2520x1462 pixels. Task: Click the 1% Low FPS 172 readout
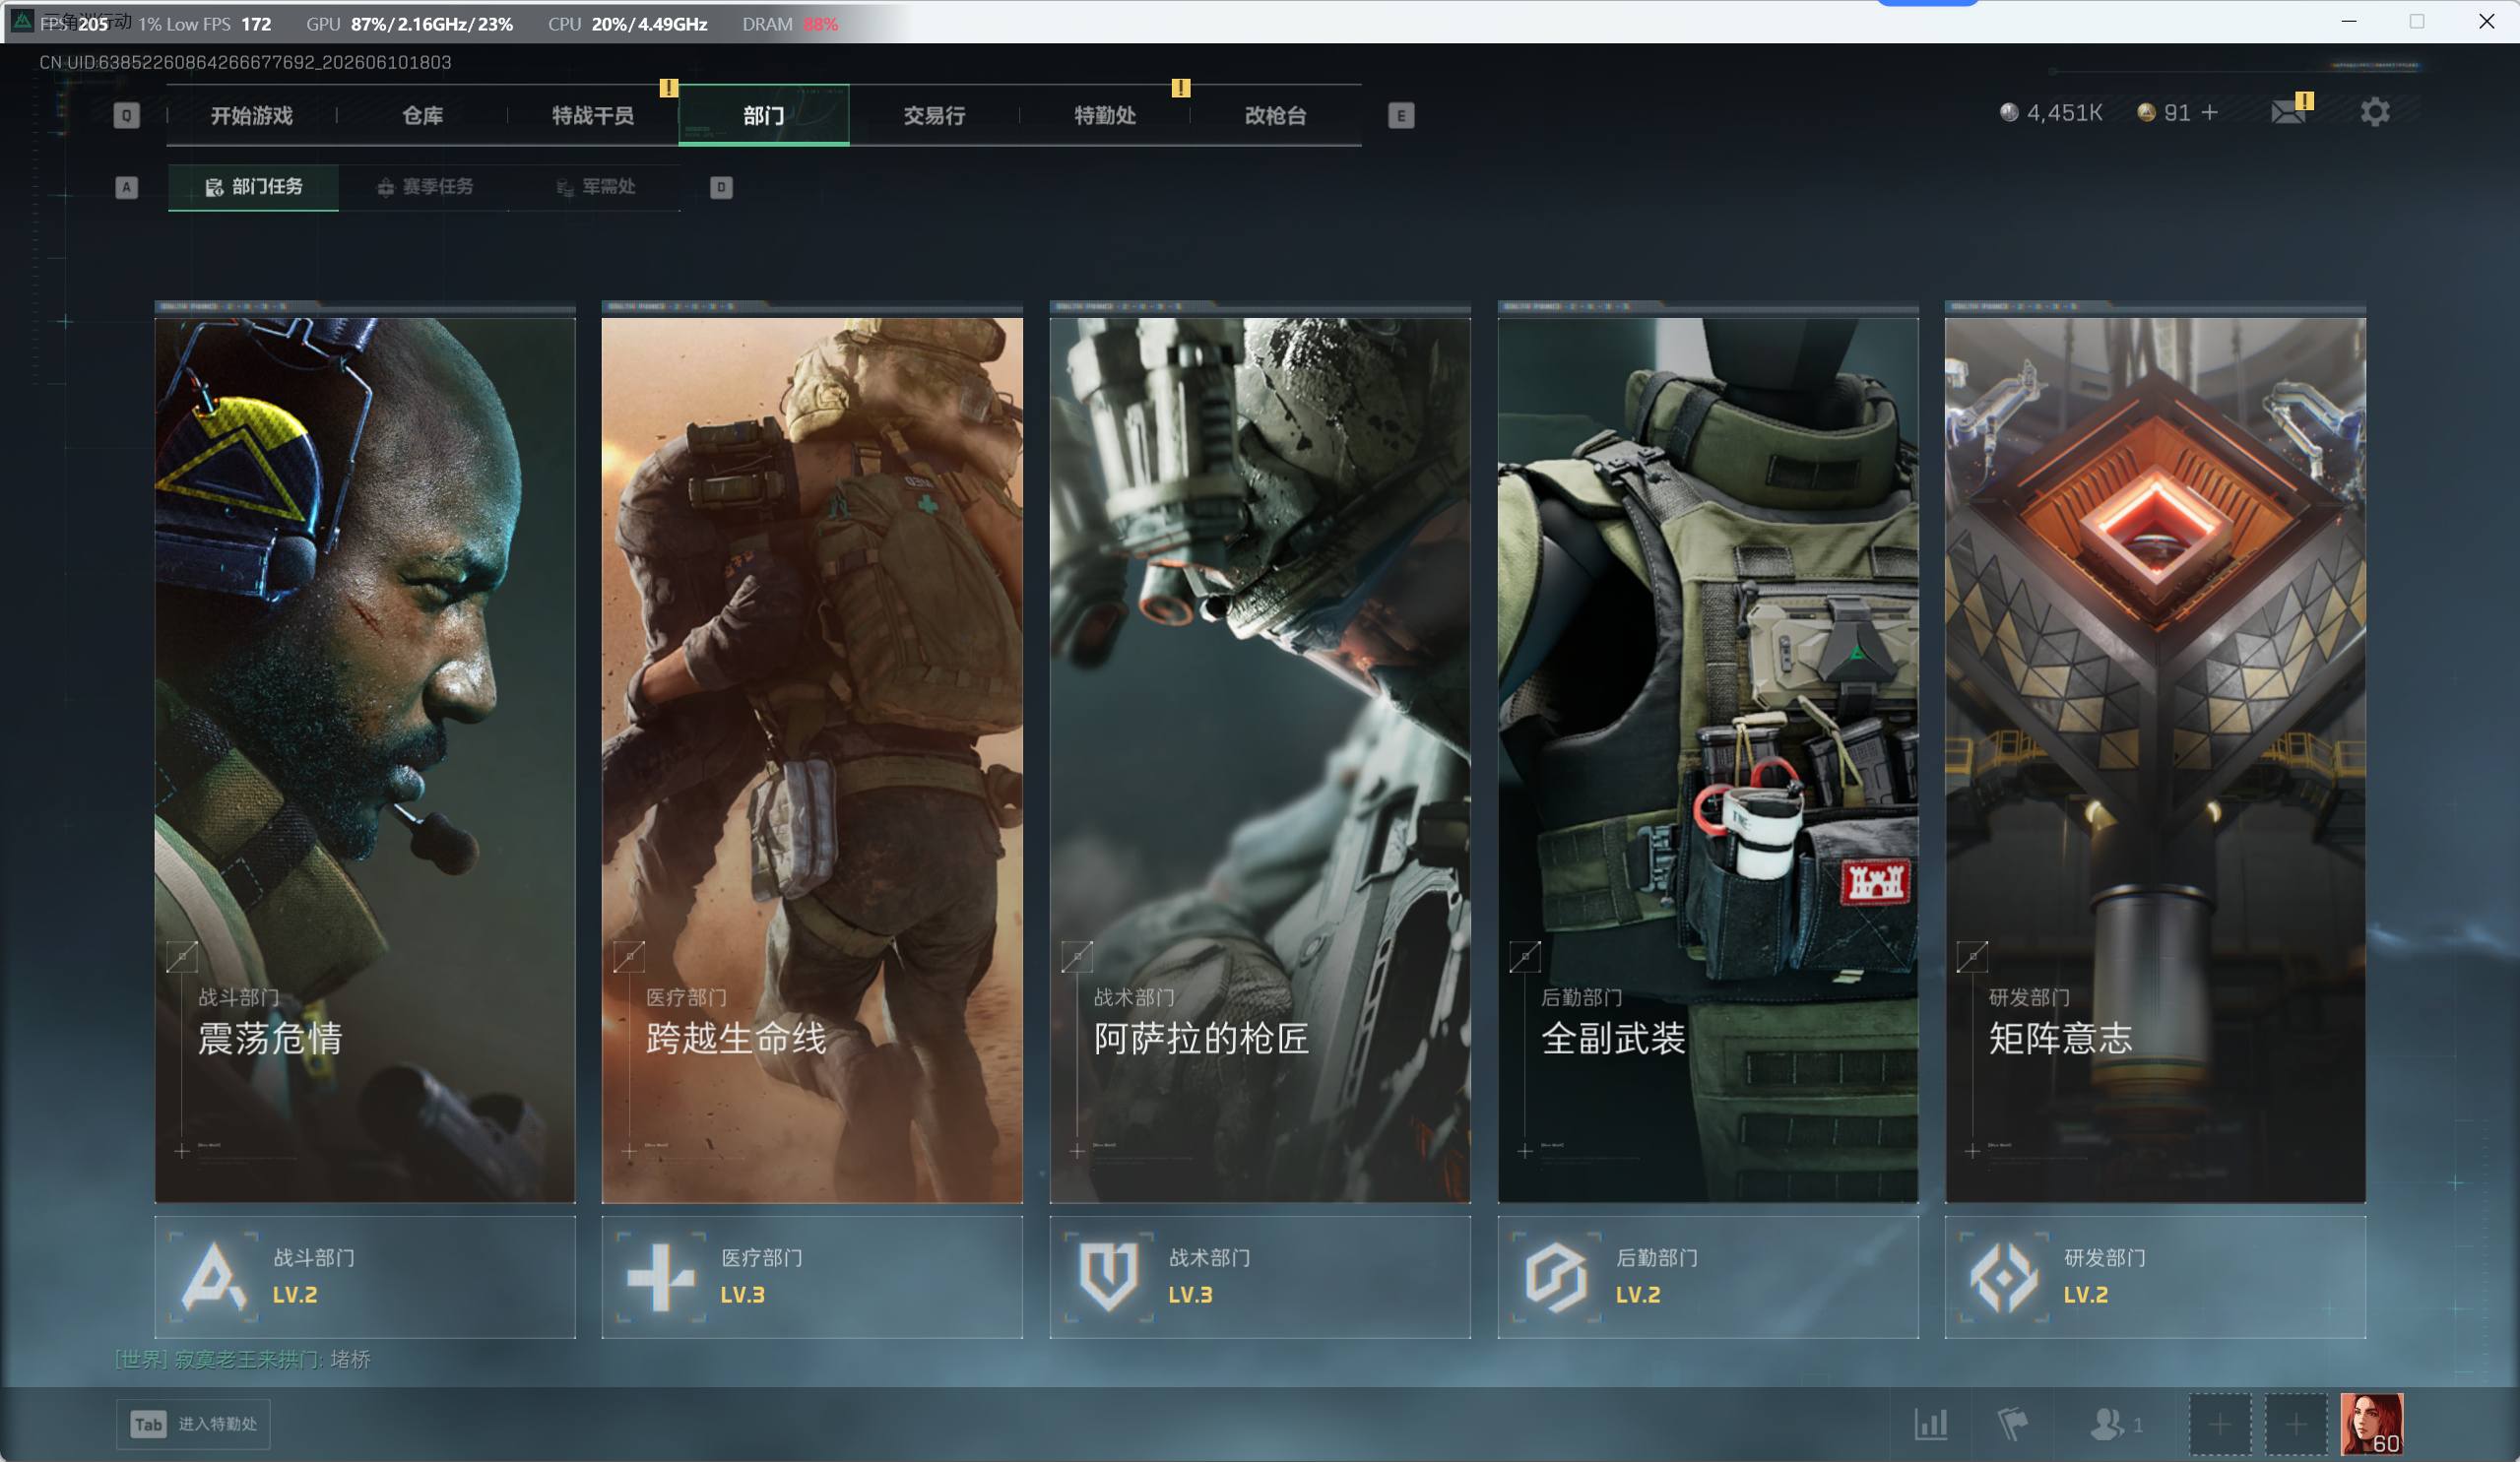click(x=205, y=24)
